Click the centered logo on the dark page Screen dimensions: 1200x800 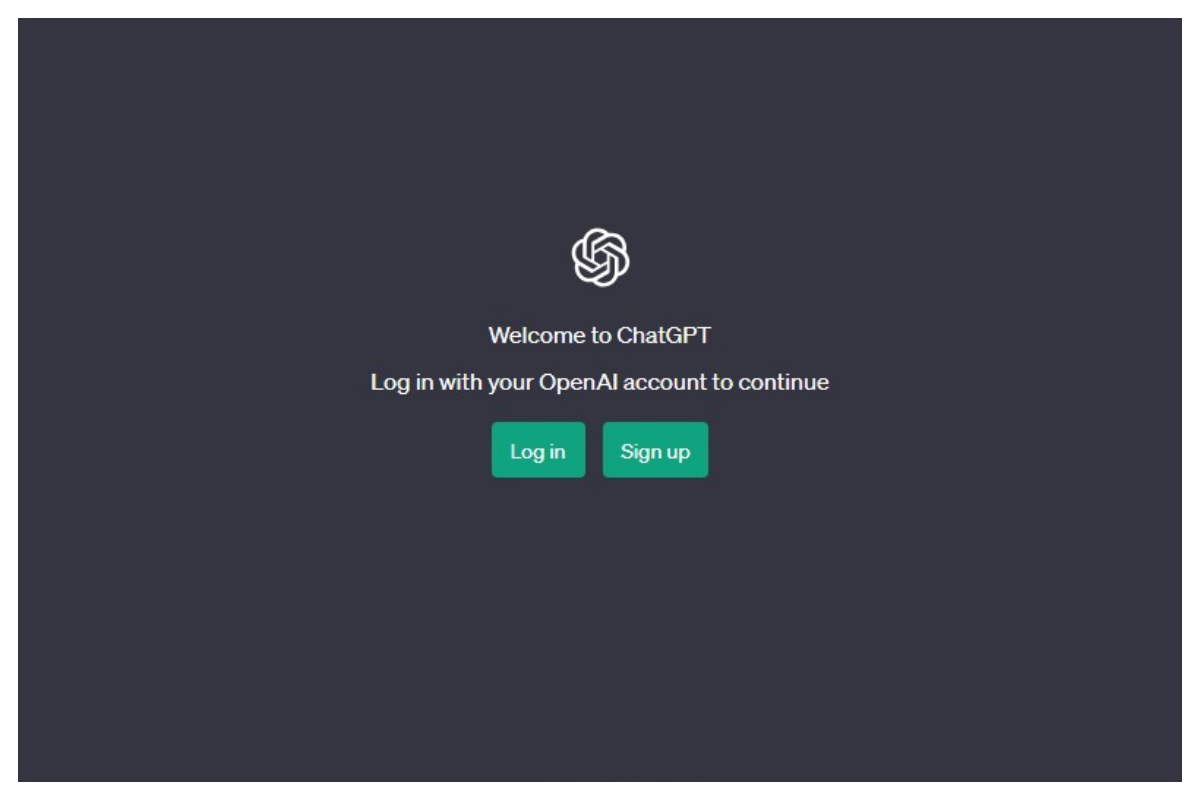click(600, 256)
